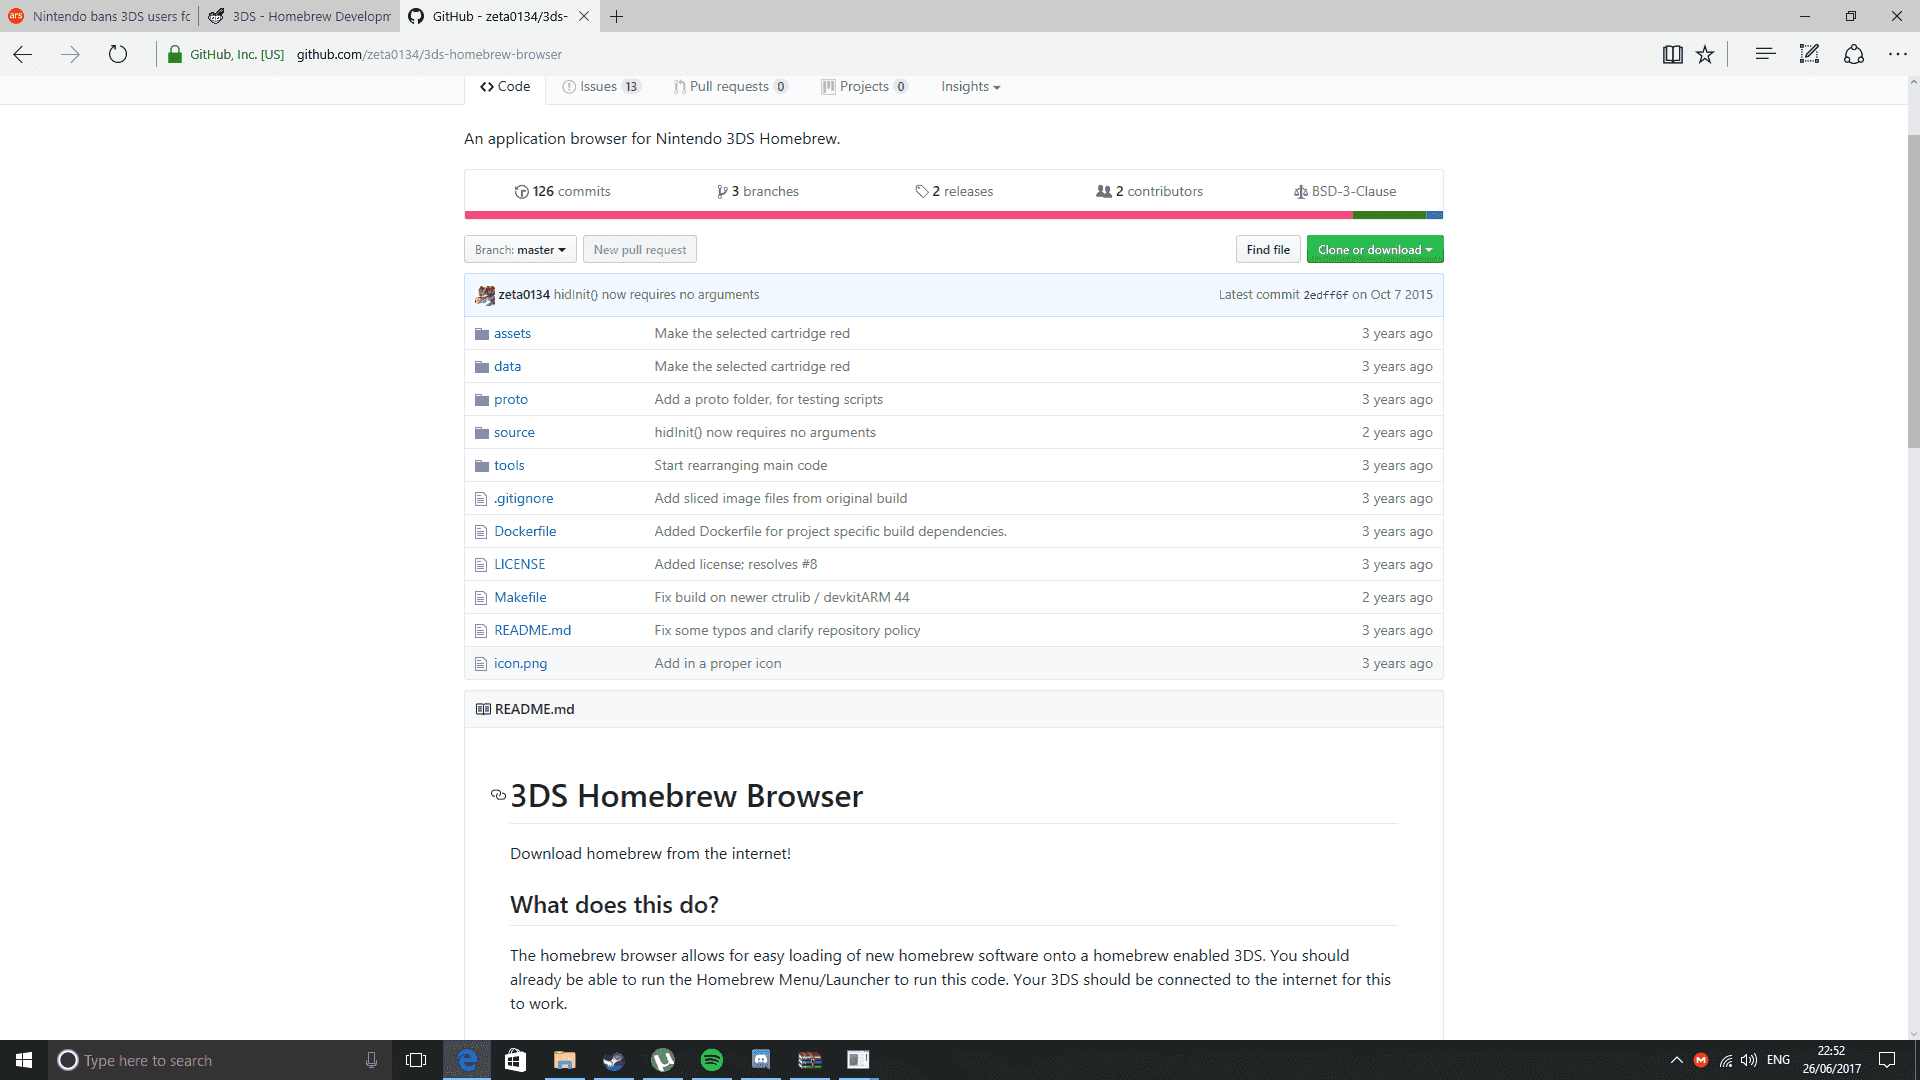The image size is (1920, 1080).
Task: Open zeta0134 user profile link
Action: 524,295
